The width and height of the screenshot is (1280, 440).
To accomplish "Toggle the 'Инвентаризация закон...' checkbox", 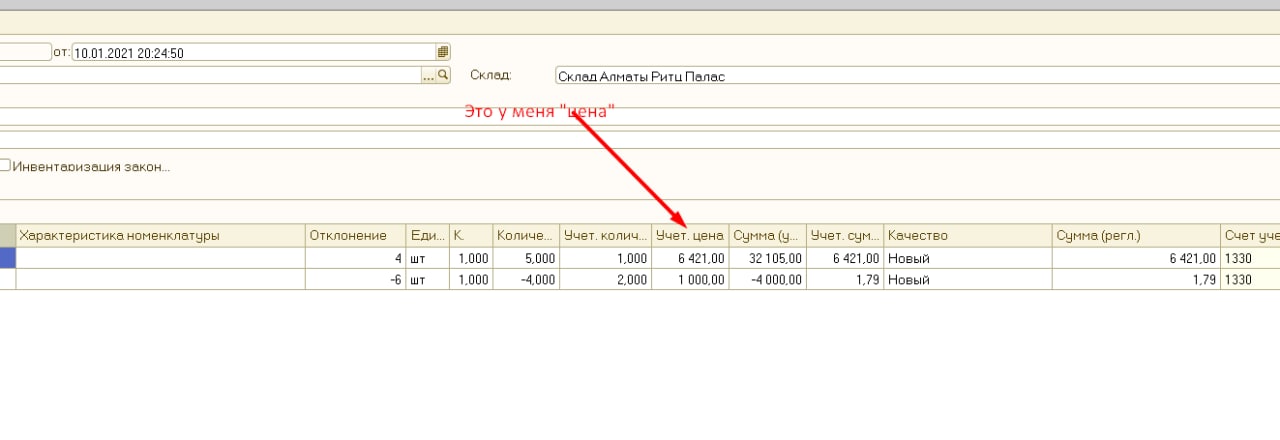I will [x=5, y=167].
